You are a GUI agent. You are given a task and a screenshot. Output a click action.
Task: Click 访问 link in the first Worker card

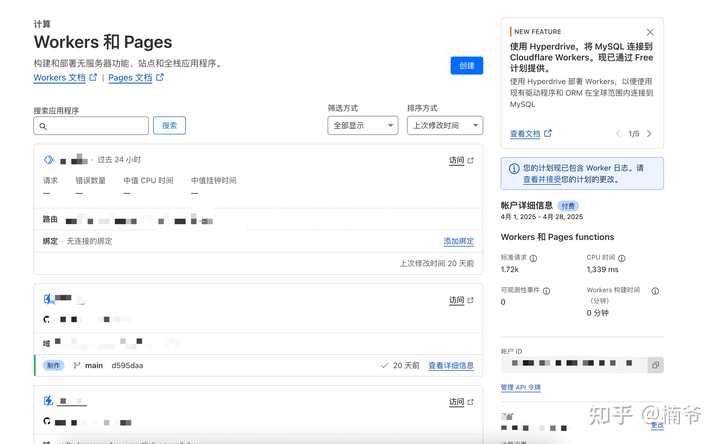click(456, 160)
